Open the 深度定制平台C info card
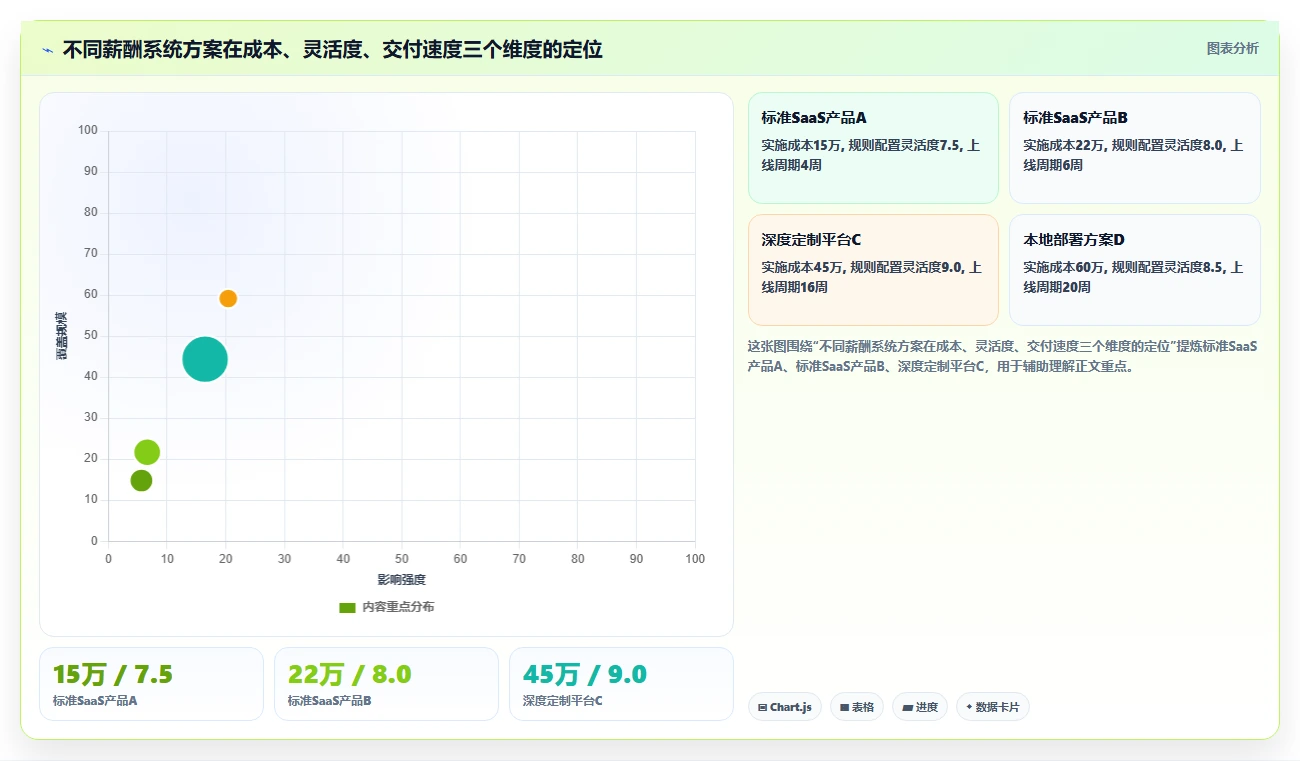 coord(873,270)
